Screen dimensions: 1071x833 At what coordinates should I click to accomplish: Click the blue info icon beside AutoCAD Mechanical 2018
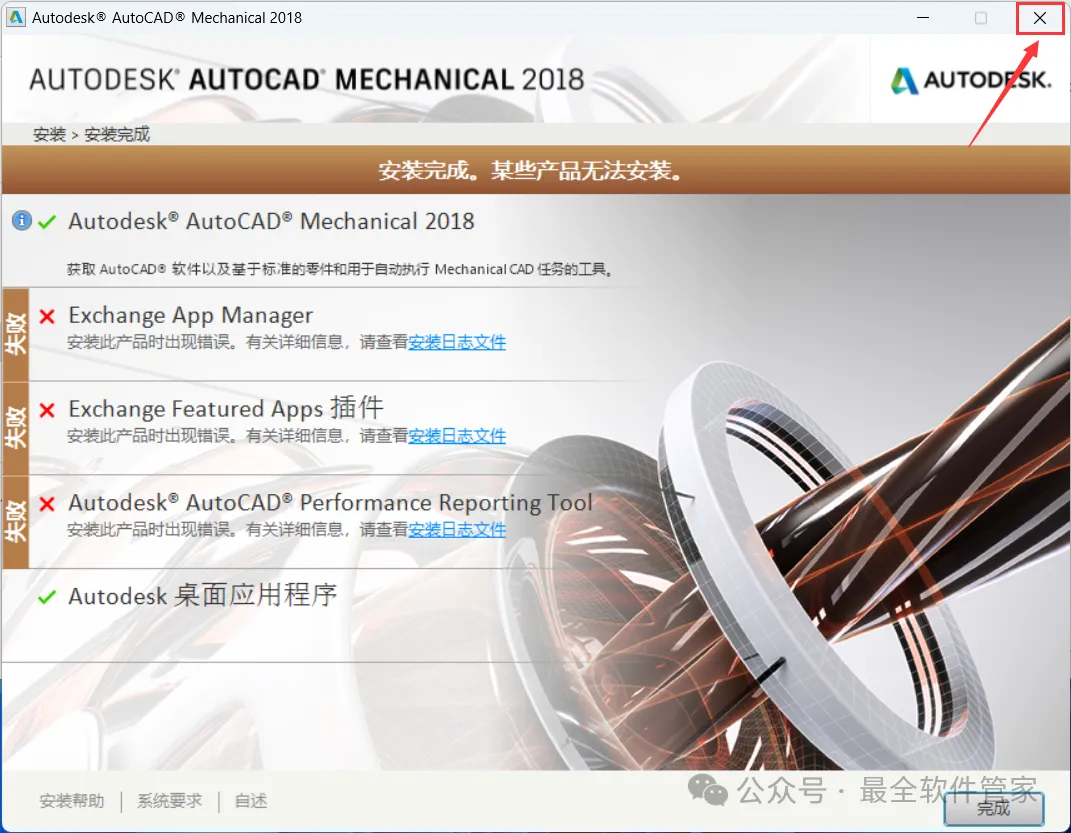(22, 221)
